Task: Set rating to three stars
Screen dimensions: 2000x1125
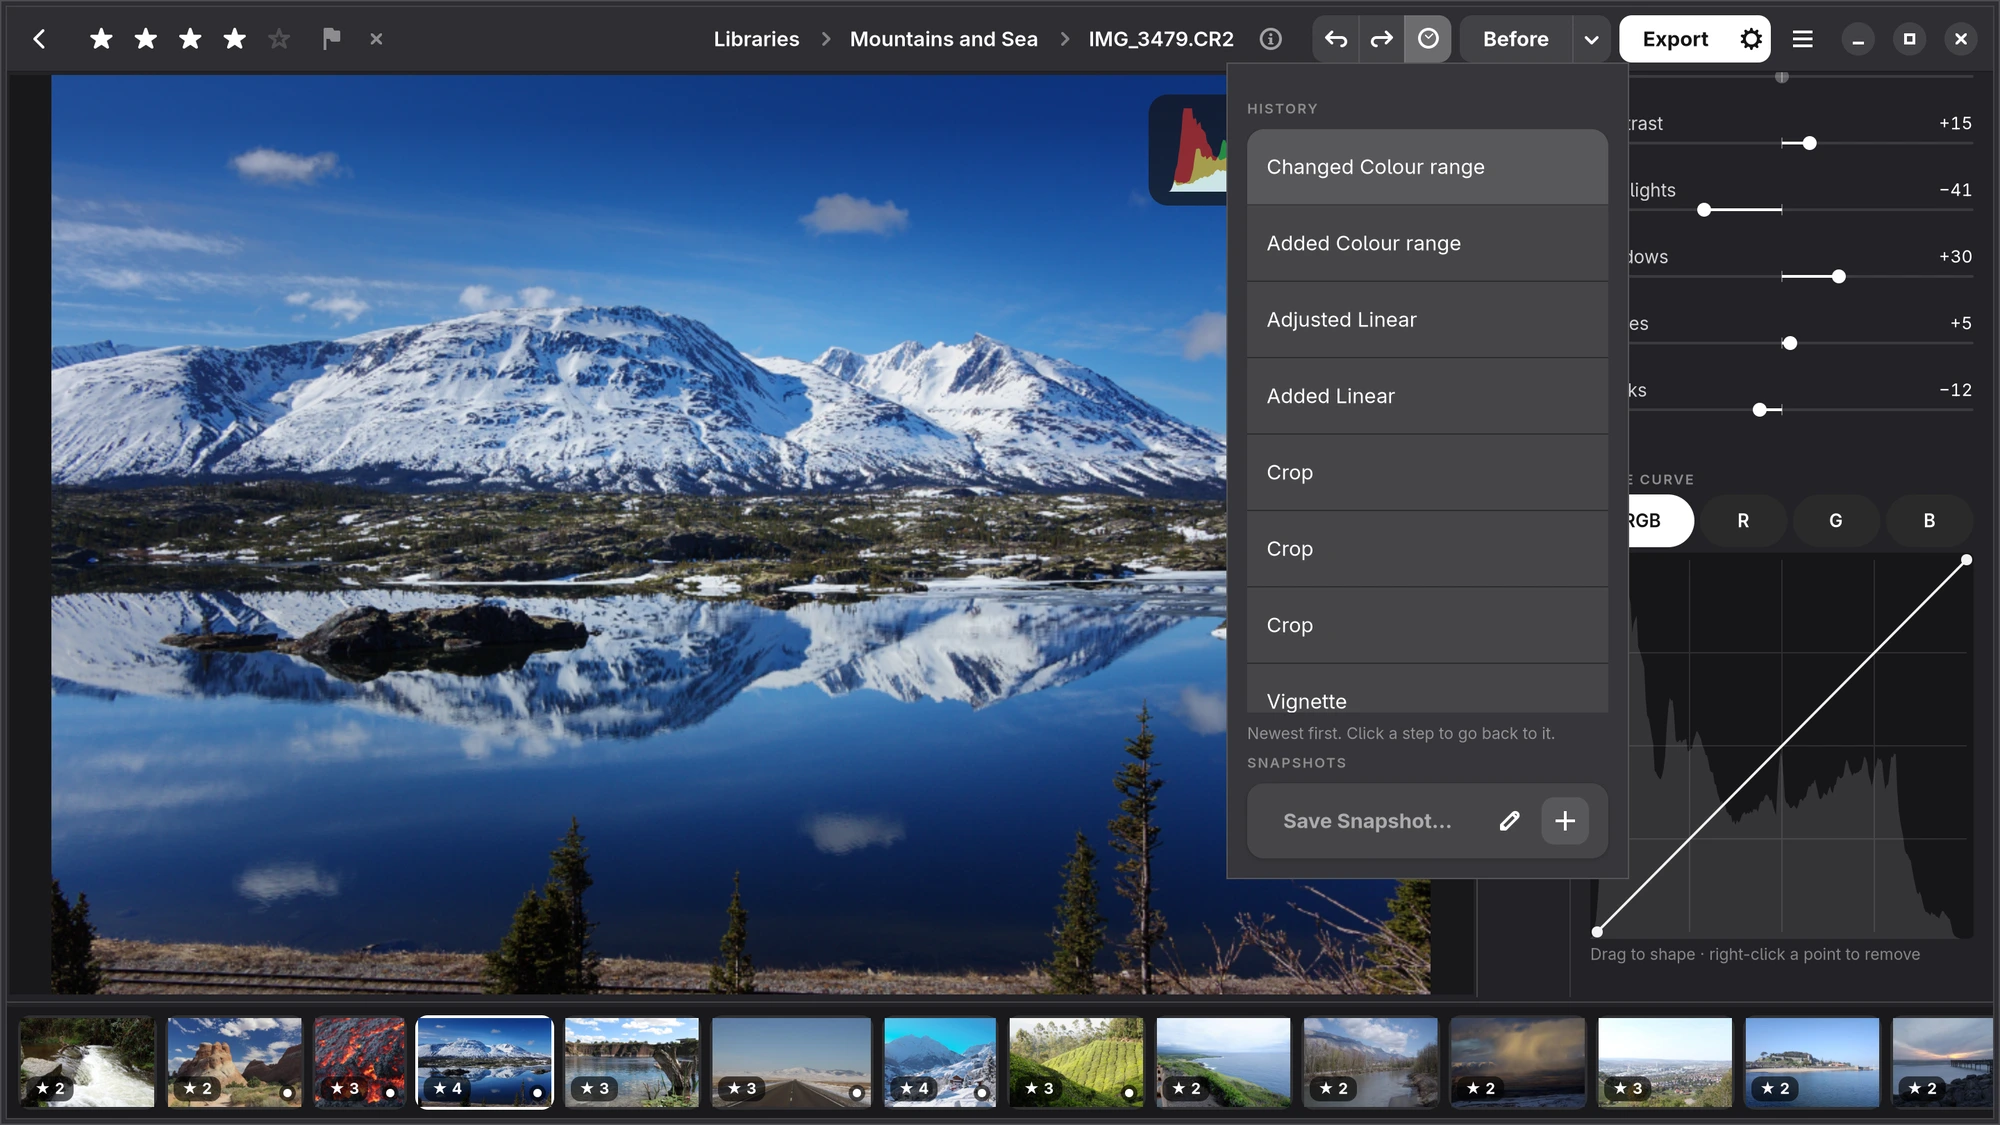Action: (190, 39)
